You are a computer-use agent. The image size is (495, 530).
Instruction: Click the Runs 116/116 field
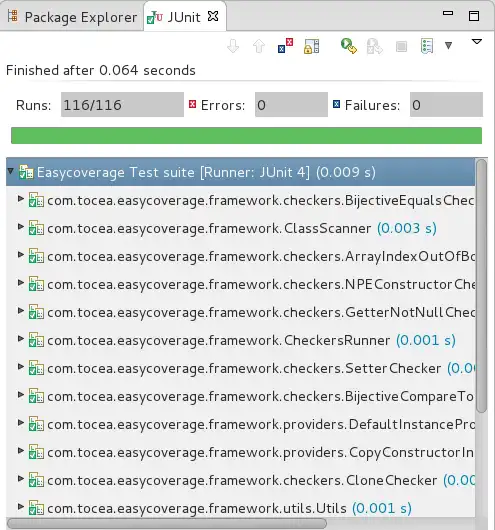point(122,105)
